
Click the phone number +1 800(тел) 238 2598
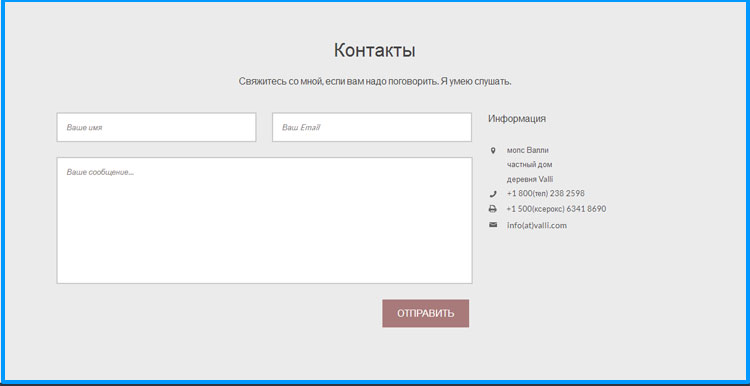(x=546, y=193)
